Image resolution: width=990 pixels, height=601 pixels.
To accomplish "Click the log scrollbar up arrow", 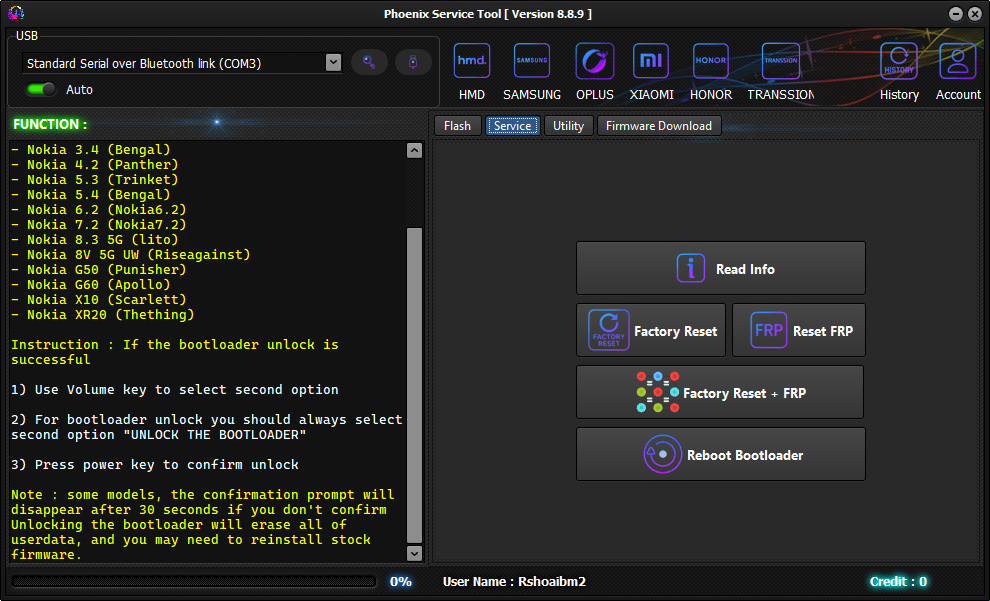I will tap(414, 150).
